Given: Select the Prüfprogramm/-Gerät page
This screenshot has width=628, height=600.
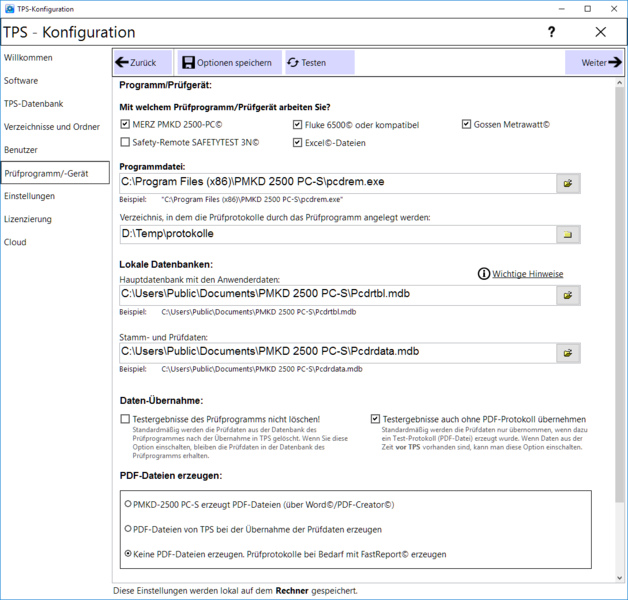Looking at the screenshot, I should click(55, 173).
